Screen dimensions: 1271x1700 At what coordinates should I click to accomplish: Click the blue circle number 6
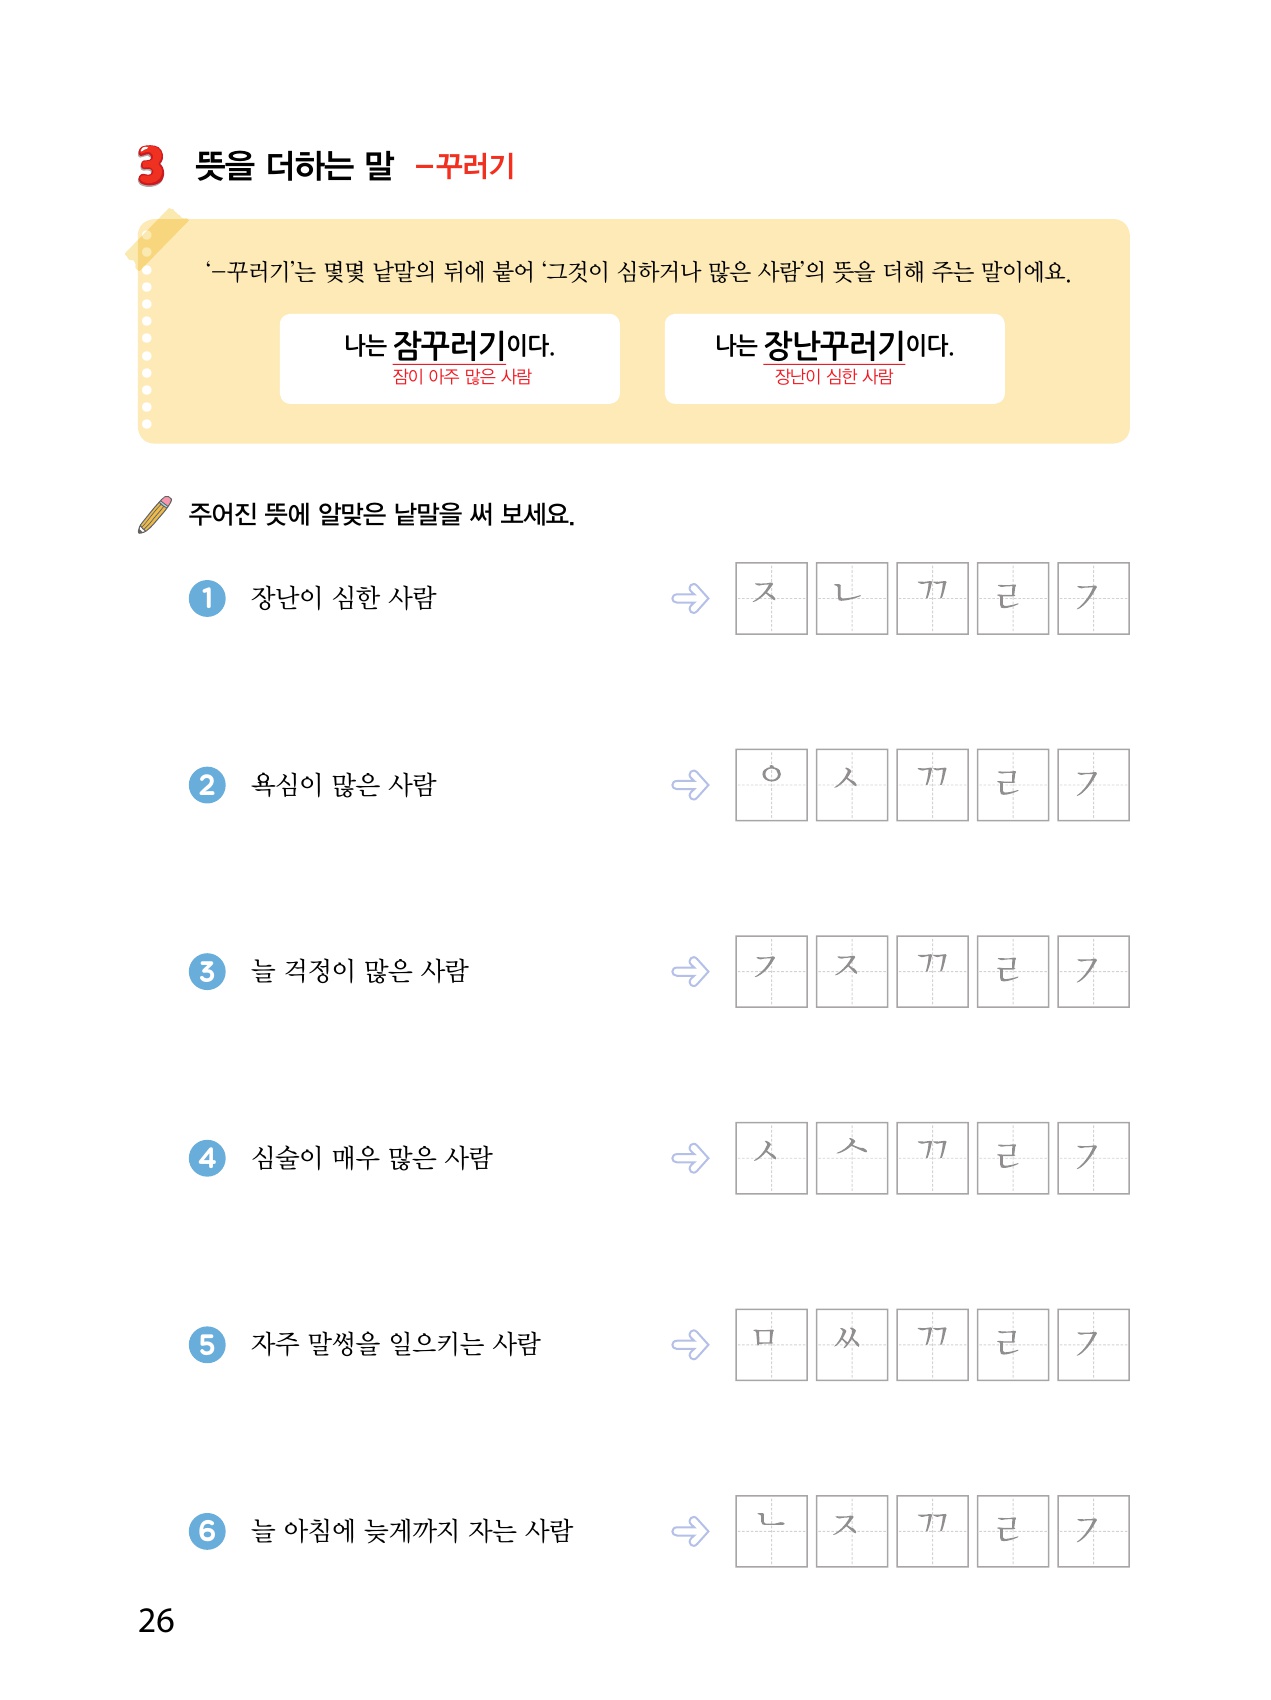click(207, 1531)
